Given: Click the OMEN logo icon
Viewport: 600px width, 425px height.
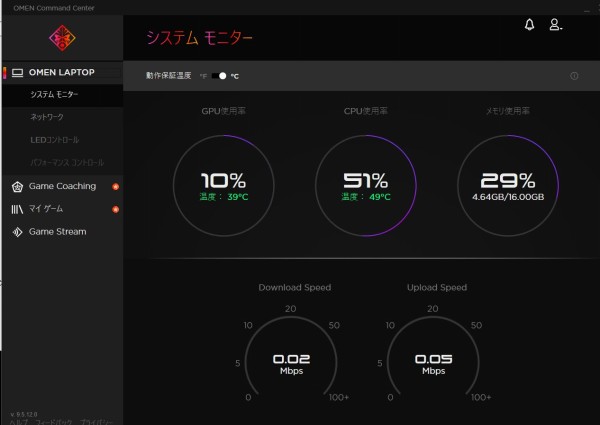Looking at the screenshot, I should [x=61, y=38].
